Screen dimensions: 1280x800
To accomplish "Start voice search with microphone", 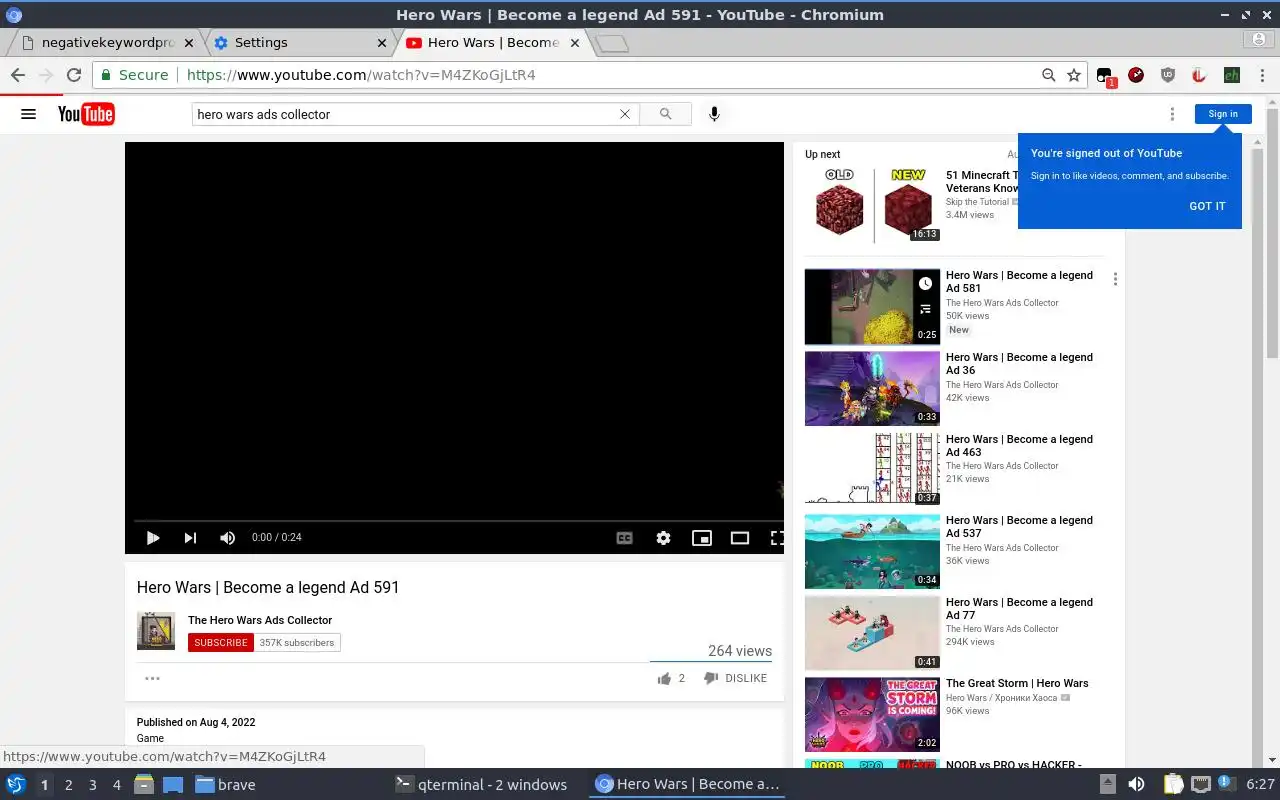I will (x=714, y=114).
